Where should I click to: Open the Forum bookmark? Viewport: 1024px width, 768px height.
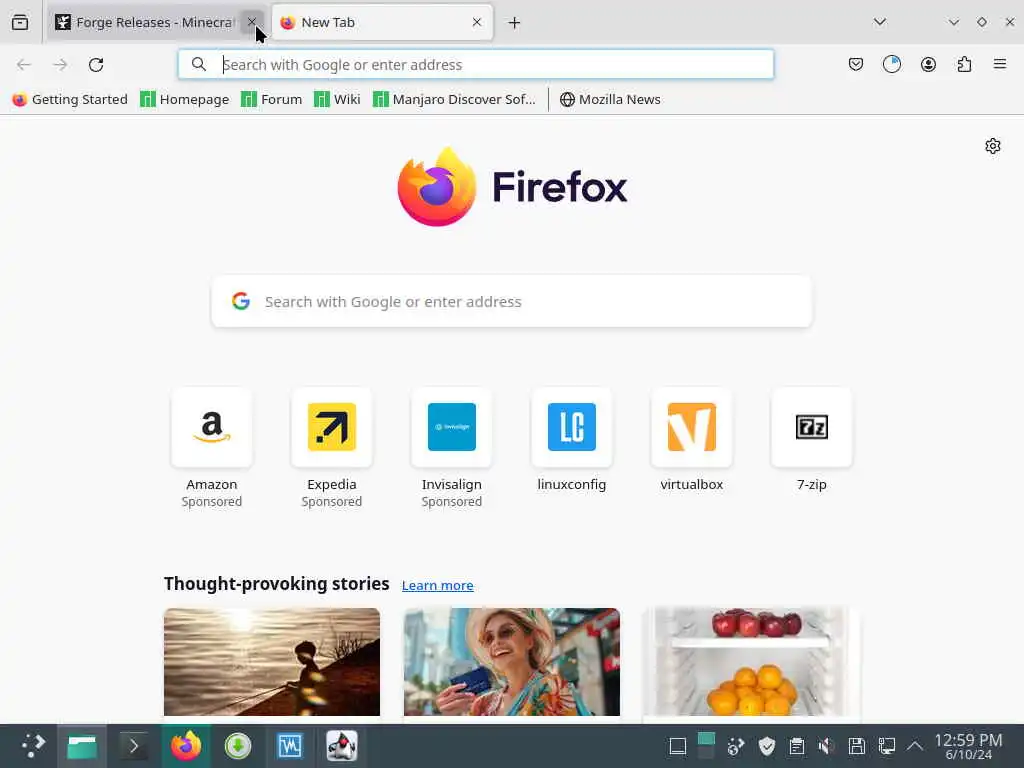tap(272, 99)
